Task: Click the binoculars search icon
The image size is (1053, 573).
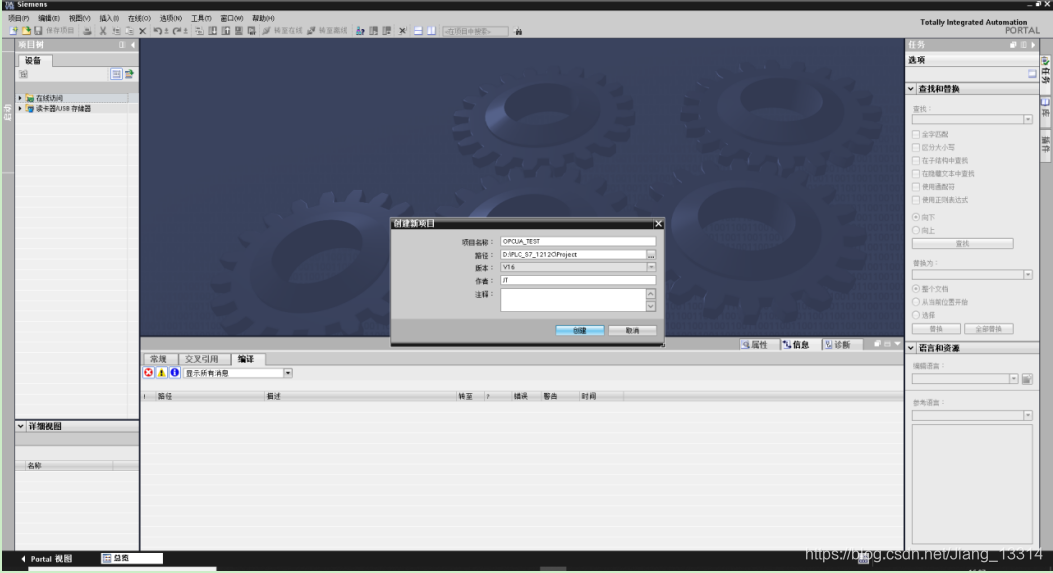Action: pos(518,31)
